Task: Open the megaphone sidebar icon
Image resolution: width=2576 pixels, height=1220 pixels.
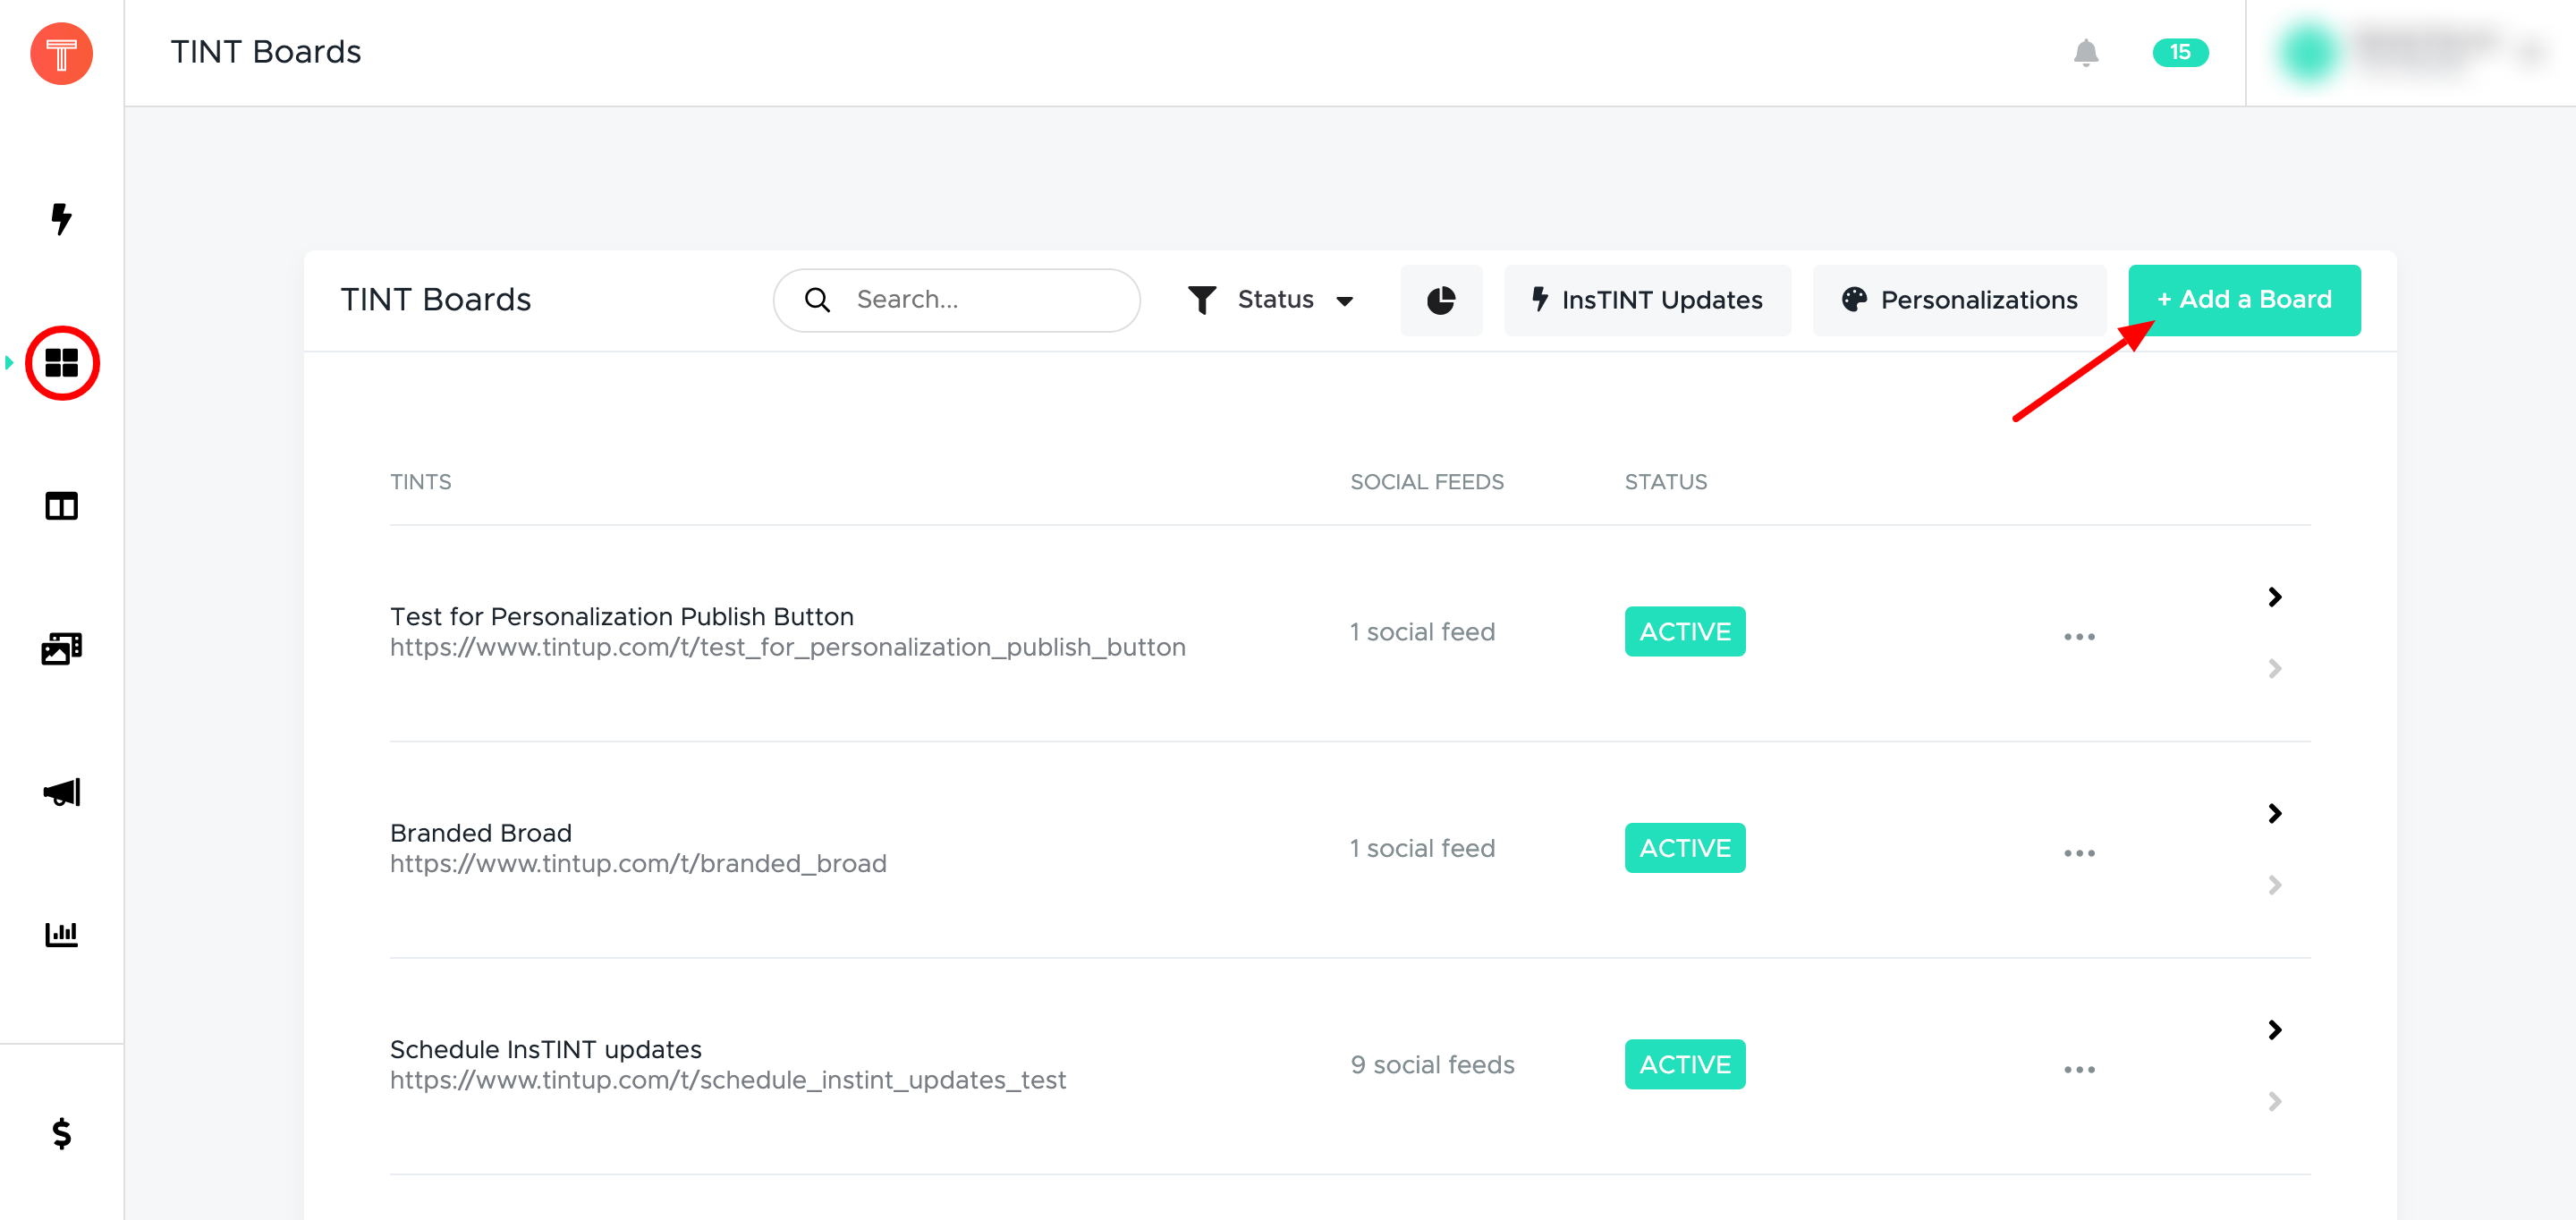Action: pos(61,792)
